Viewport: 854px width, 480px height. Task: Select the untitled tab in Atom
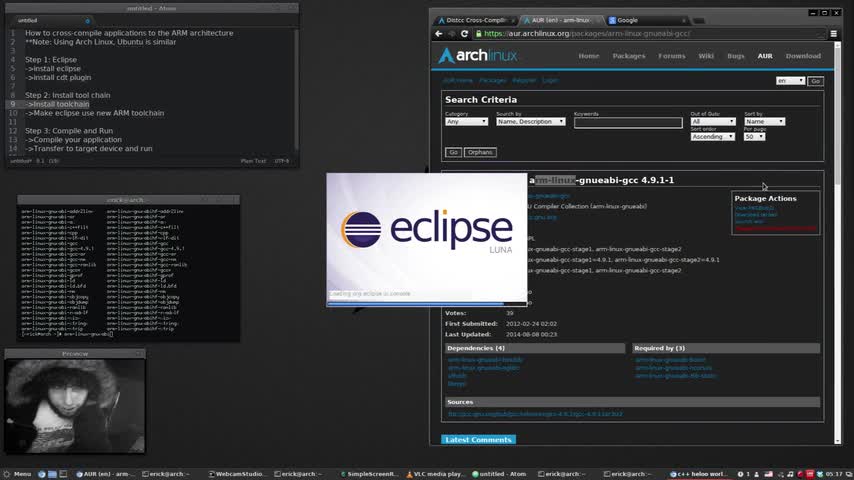point(49,21)
